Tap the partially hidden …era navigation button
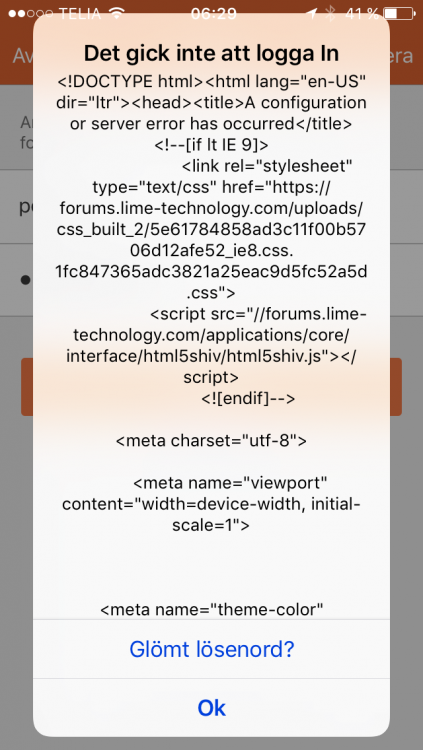This screenshot has height=750, width=423. (x=401, y=56)
